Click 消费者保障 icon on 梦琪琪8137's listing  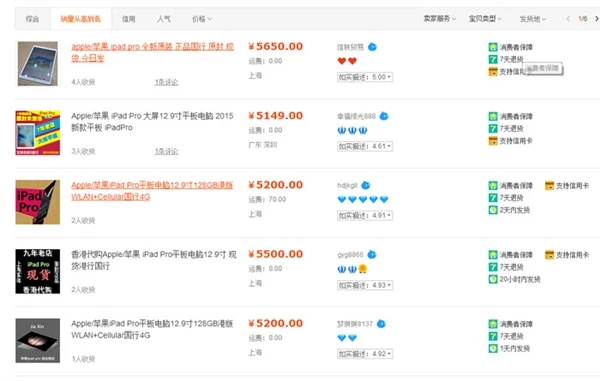click(493, 324)
